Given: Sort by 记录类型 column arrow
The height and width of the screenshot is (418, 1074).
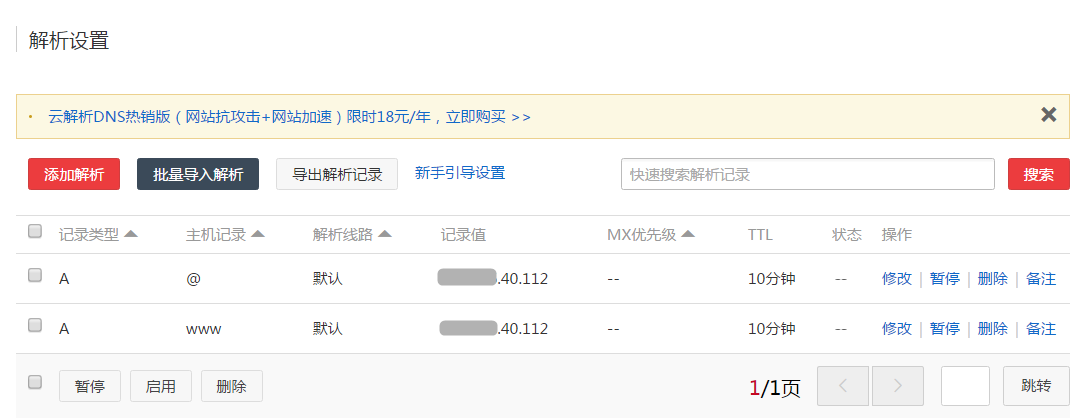Looking at the screenshot, I should 130,234.
